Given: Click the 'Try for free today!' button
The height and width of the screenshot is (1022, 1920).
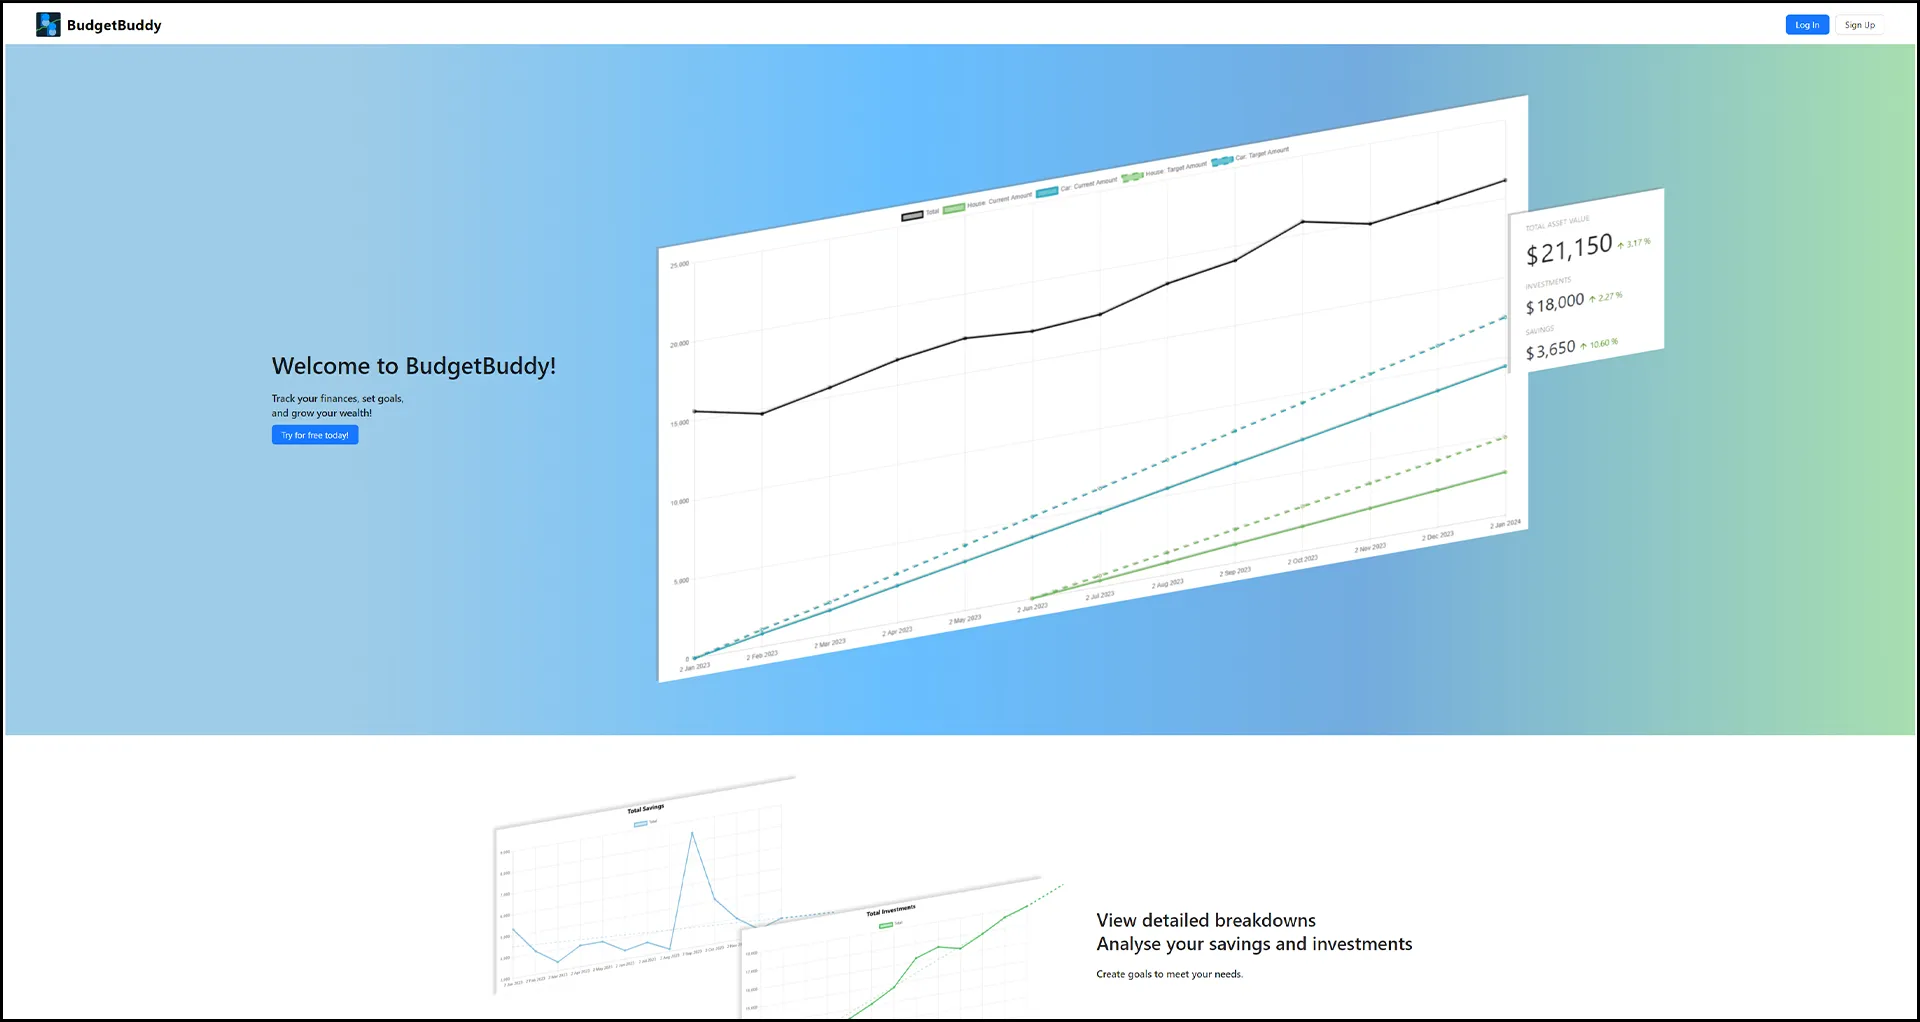Looking at the screenshot, I should [x=315, y=435].
